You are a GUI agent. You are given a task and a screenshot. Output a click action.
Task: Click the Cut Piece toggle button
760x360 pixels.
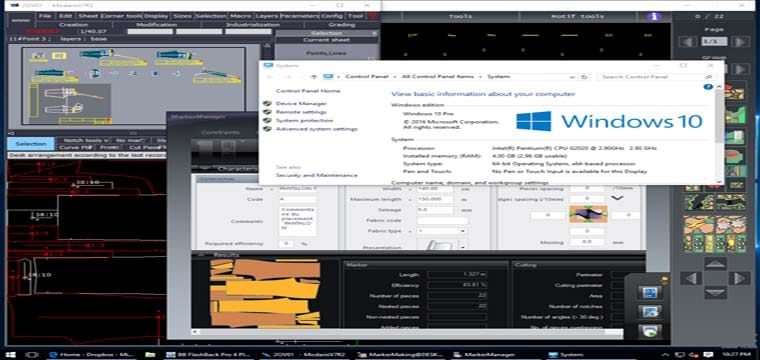(x=144, y=147)
